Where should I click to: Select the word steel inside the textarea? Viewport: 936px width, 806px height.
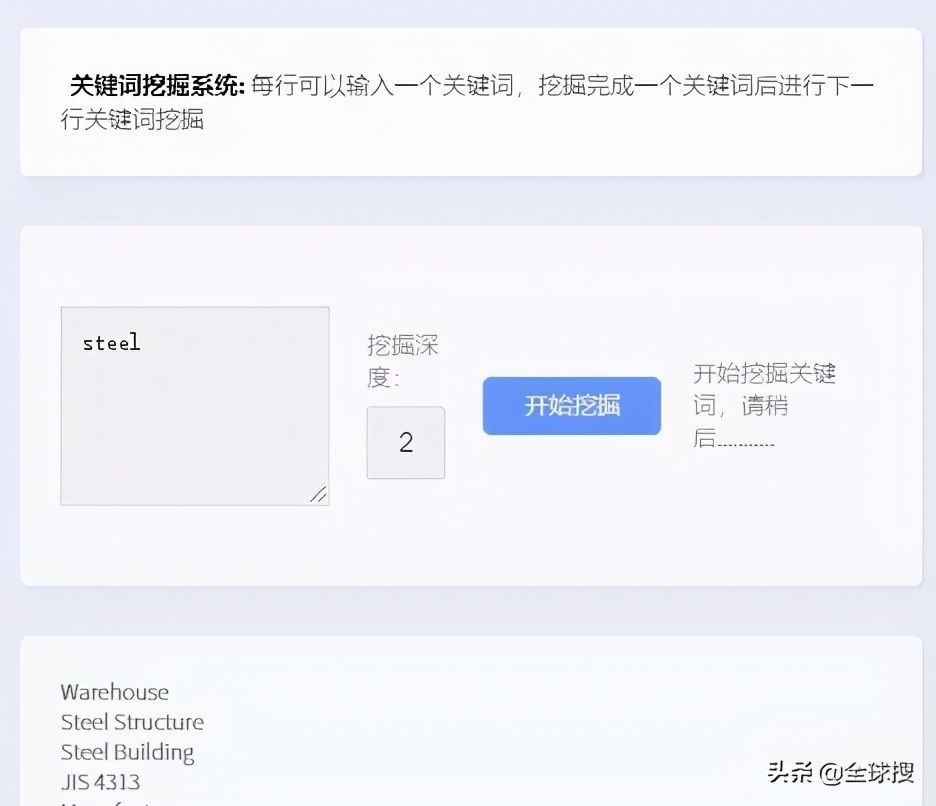coord(111,343)
